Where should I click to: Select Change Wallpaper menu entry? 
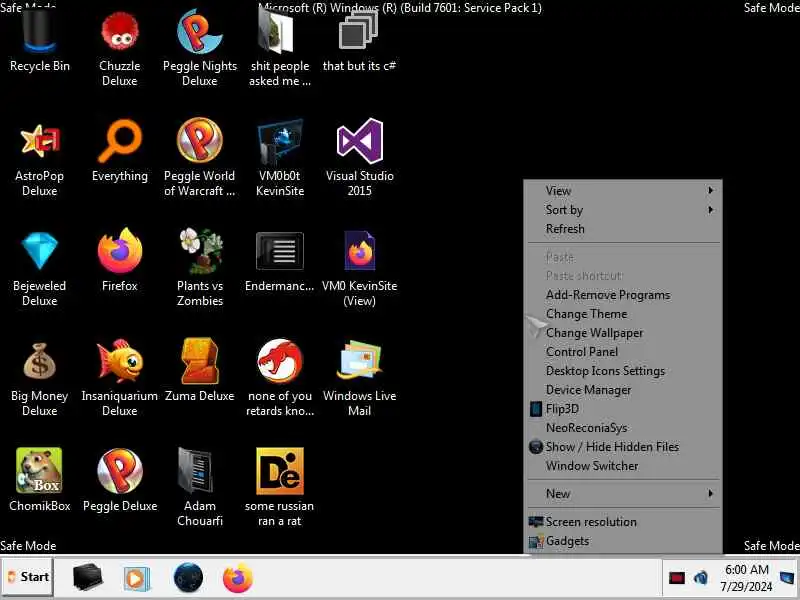(x=623, y=333)
